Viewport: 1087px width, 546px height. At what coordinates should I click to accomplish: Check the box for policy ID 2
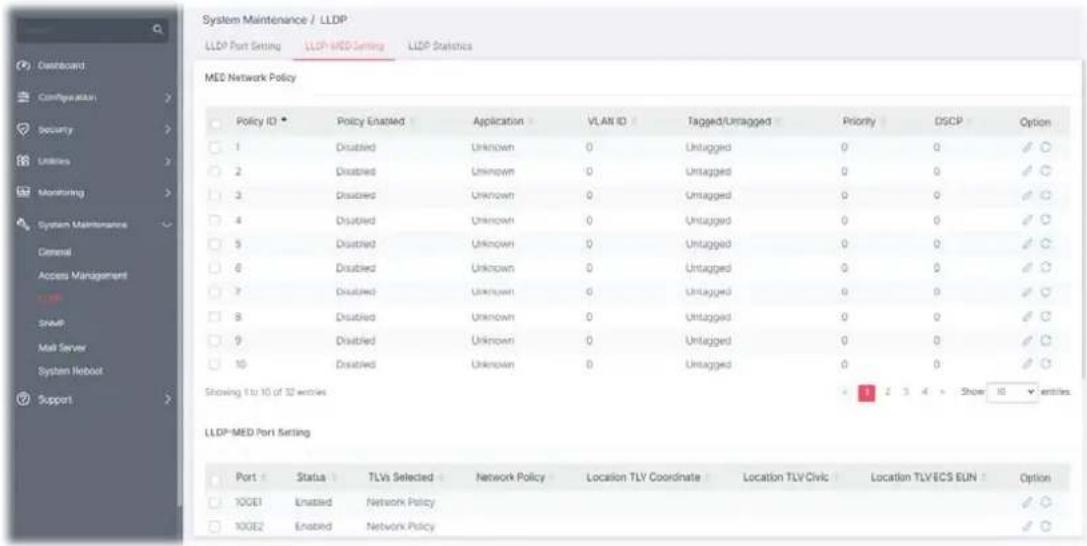217,170
